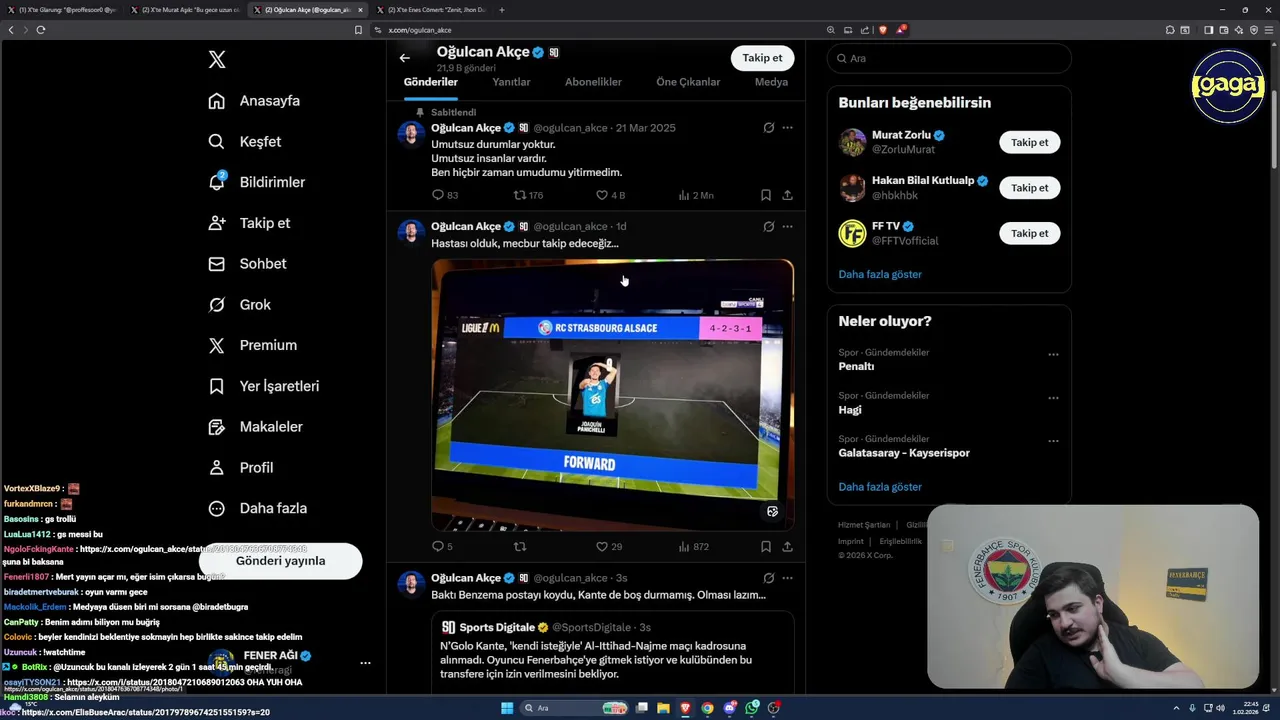Share the 'Hastası olduk' post
This screenshot has height=720, width=1280.
[x=787, y=546]
